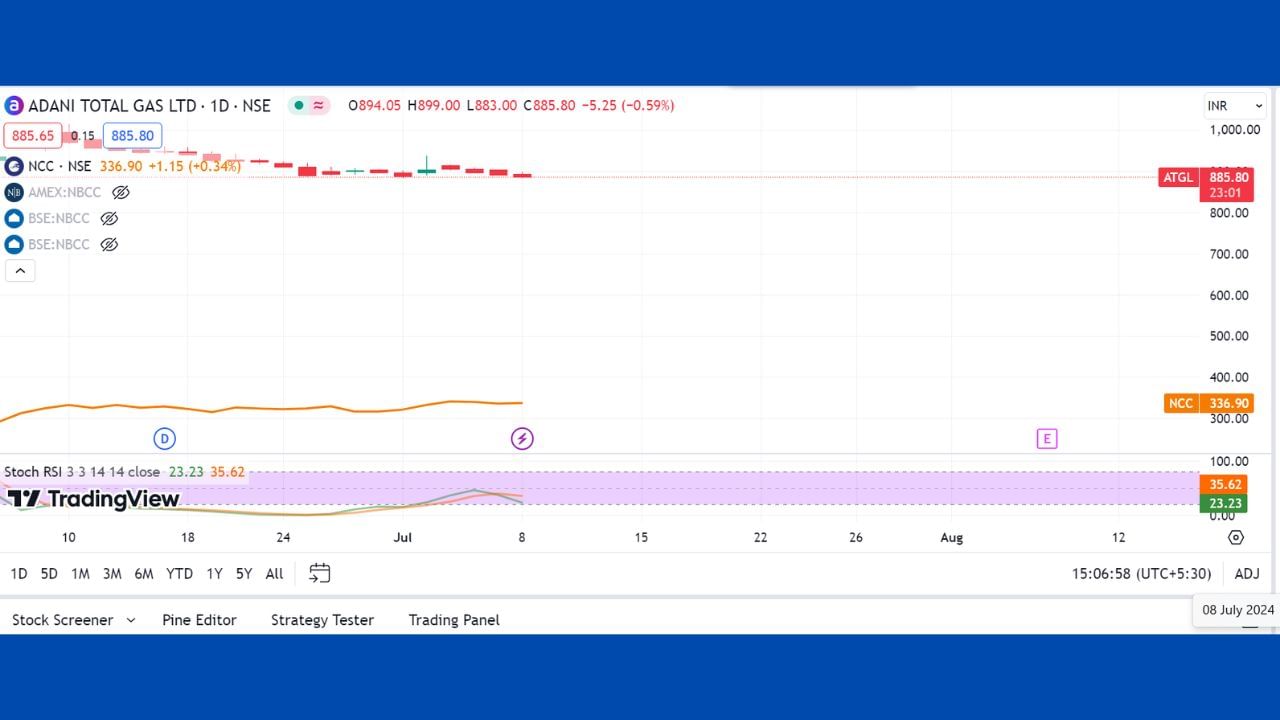Click the second BSE:NBCC logo icon
The height and width of the screenshot is (720, 1280).
14,244
